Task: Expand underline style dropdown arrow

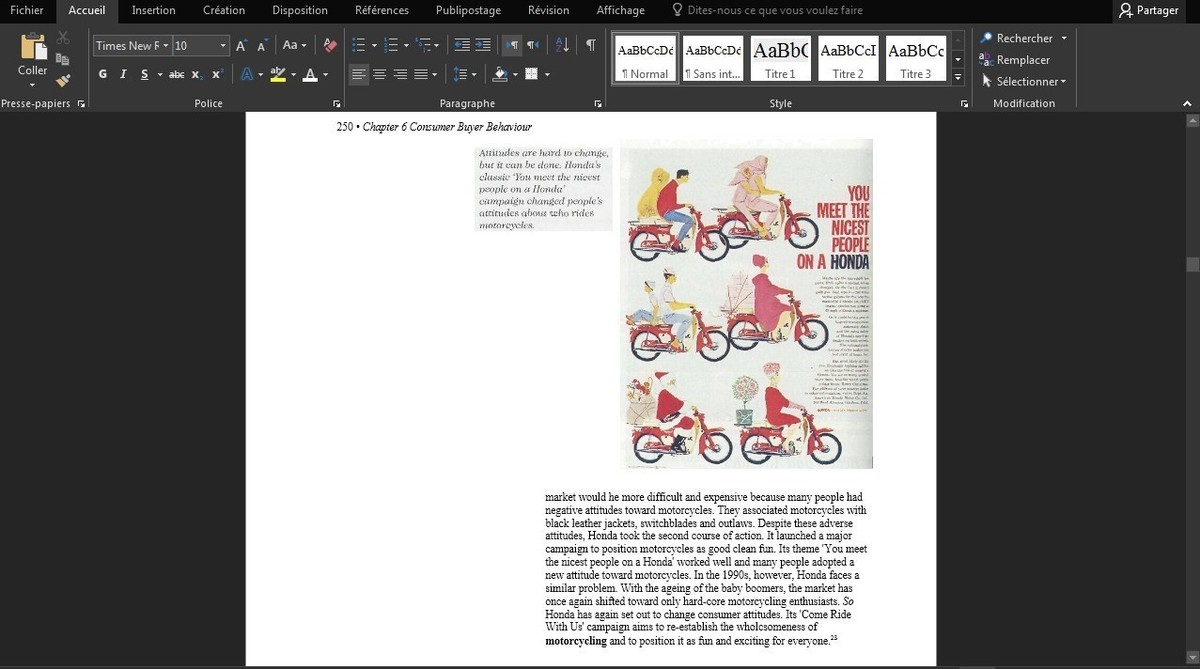Action: click(x=159, y=75)
